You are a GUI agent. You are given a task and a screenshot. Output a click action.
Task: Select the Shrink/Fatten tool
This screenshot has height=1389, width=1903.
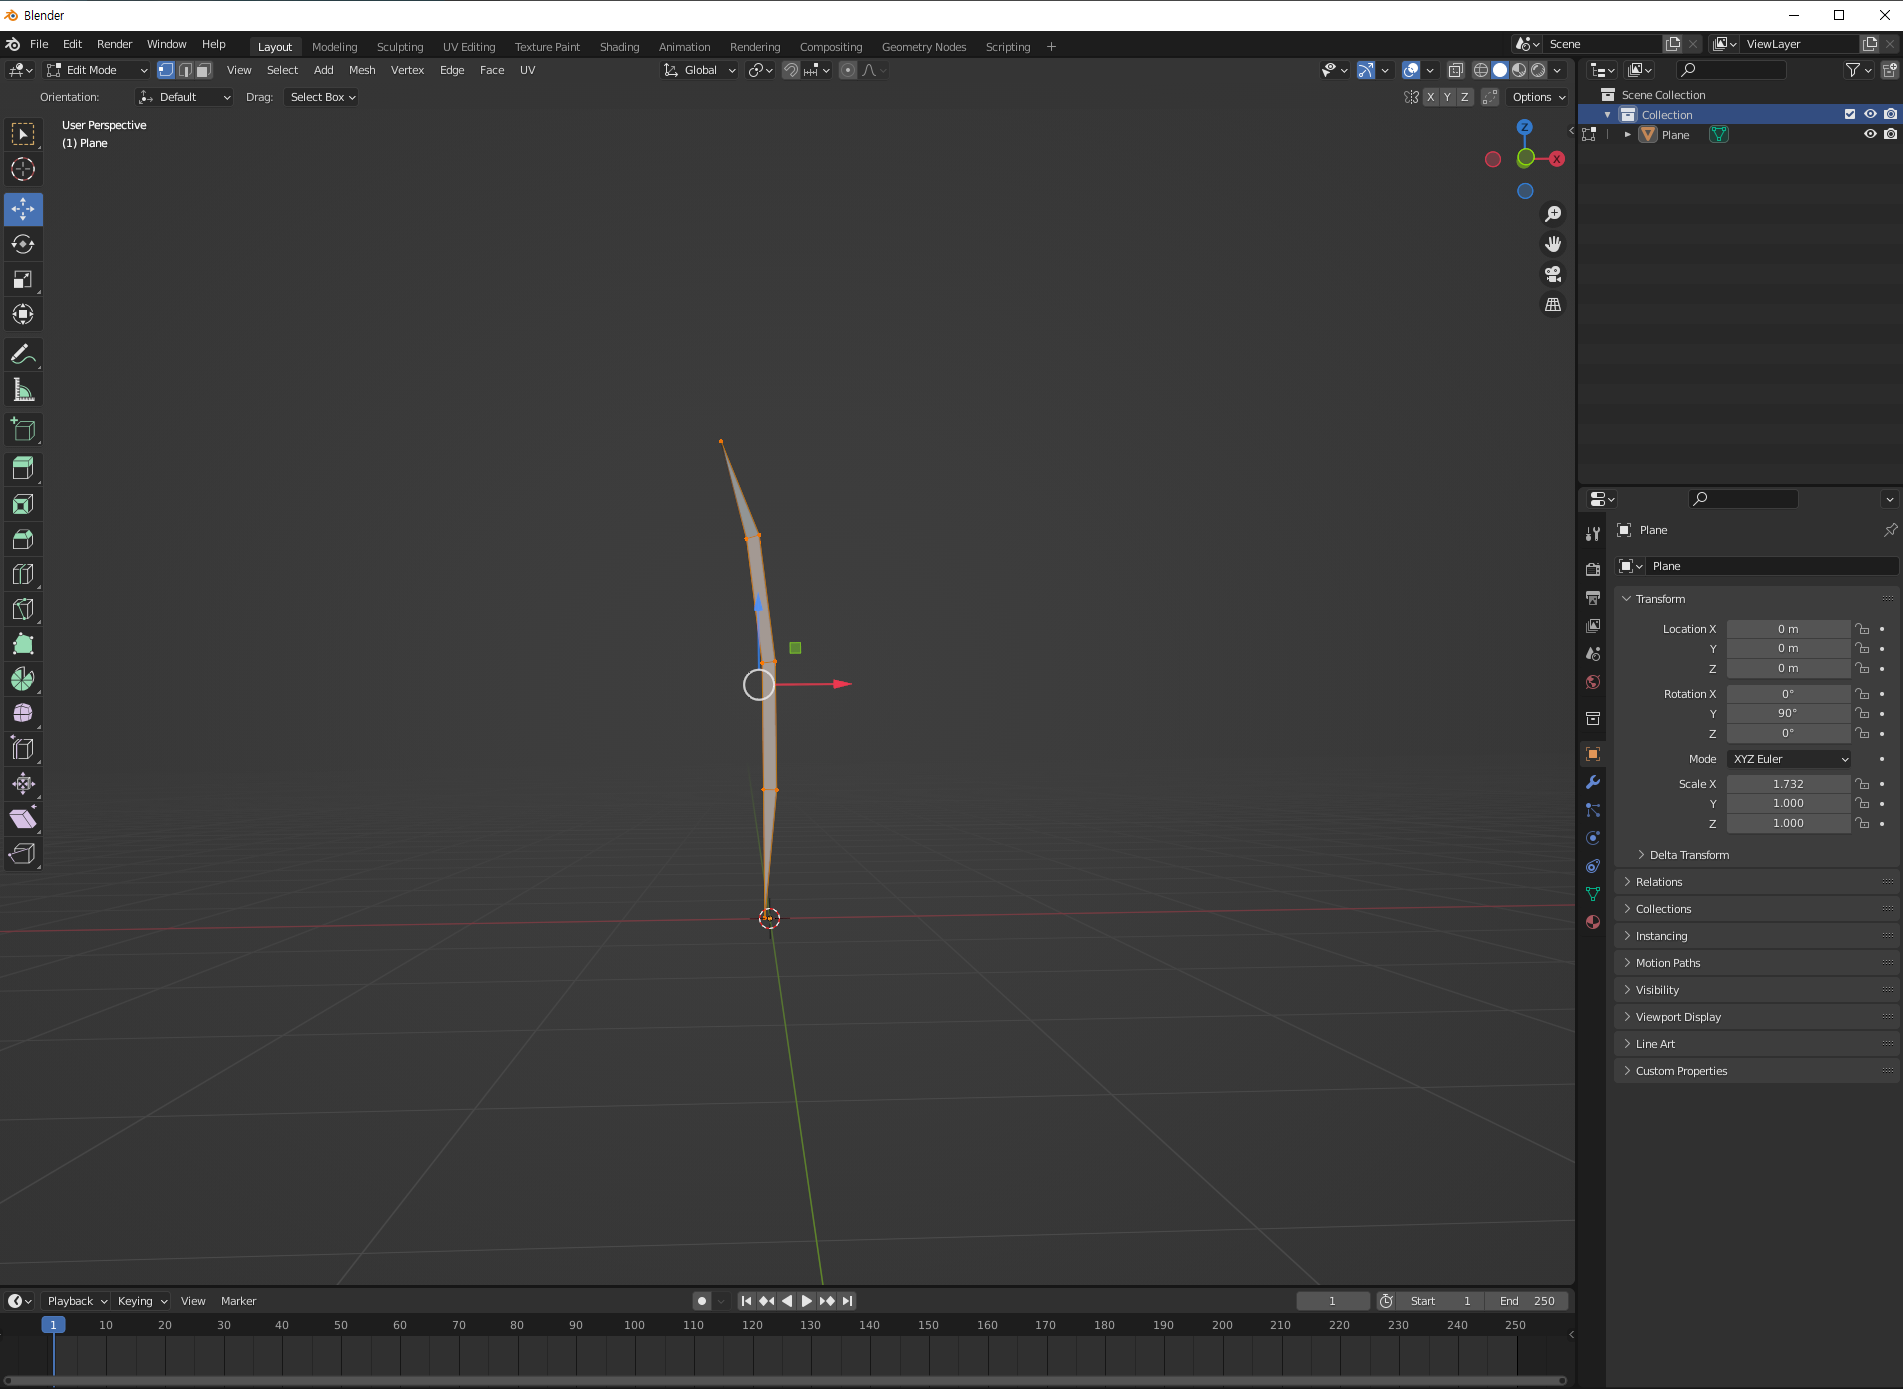(23, 784)
